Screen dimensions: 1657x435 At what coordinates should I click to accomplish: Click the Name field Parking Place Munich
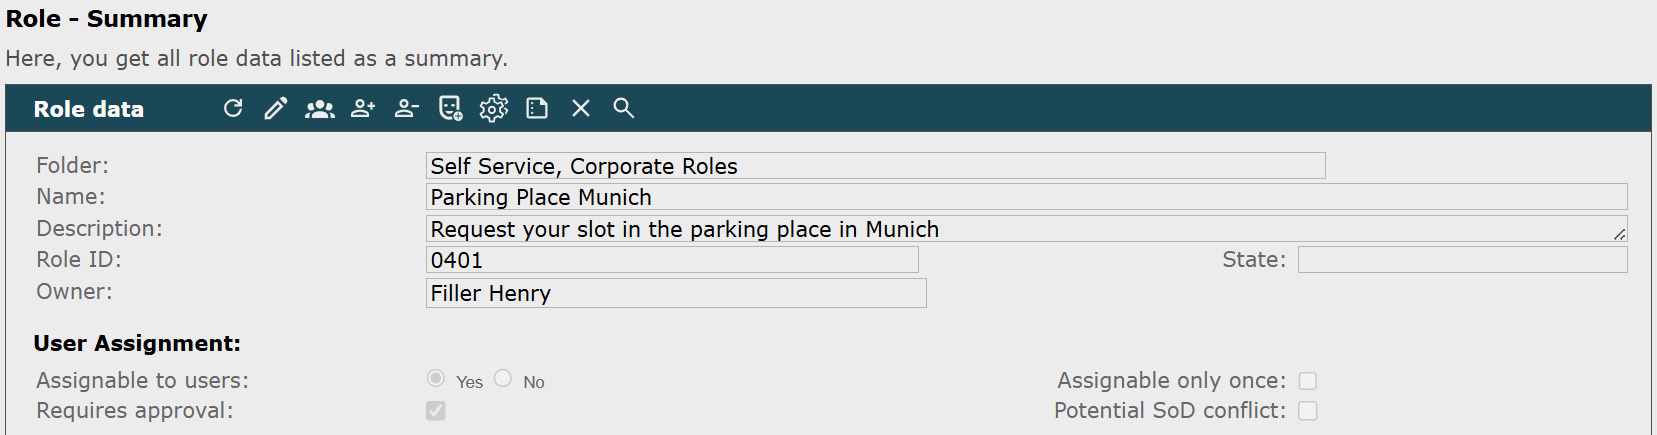(x=1027, y=197)
